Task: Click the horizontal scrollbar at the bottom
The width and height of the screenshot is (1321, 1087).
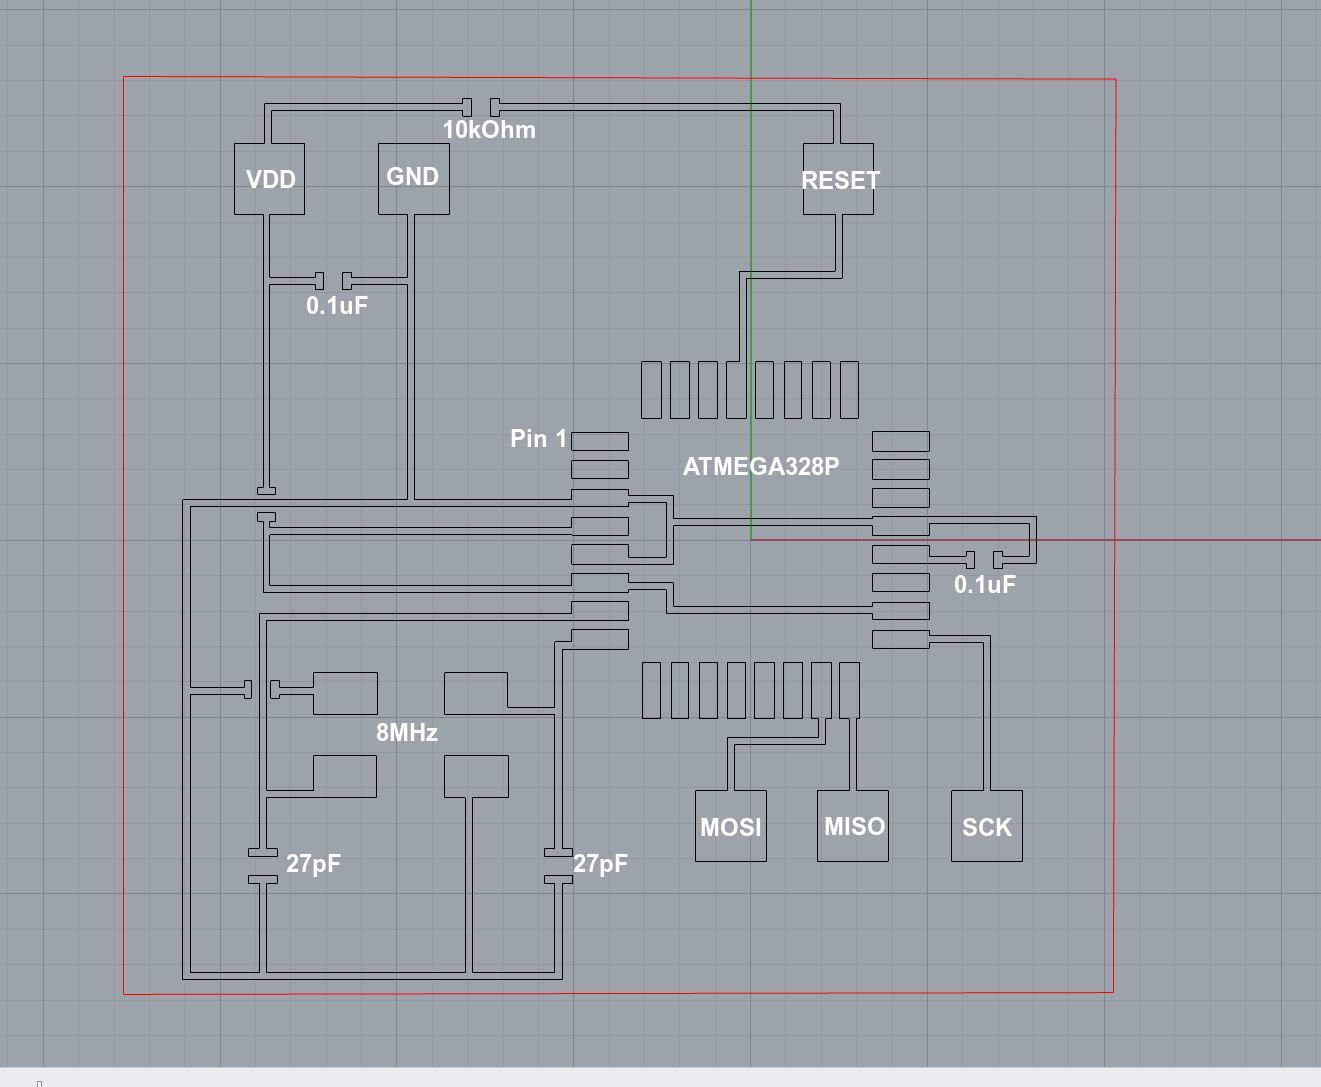Action: click(x=400, y=1079)
